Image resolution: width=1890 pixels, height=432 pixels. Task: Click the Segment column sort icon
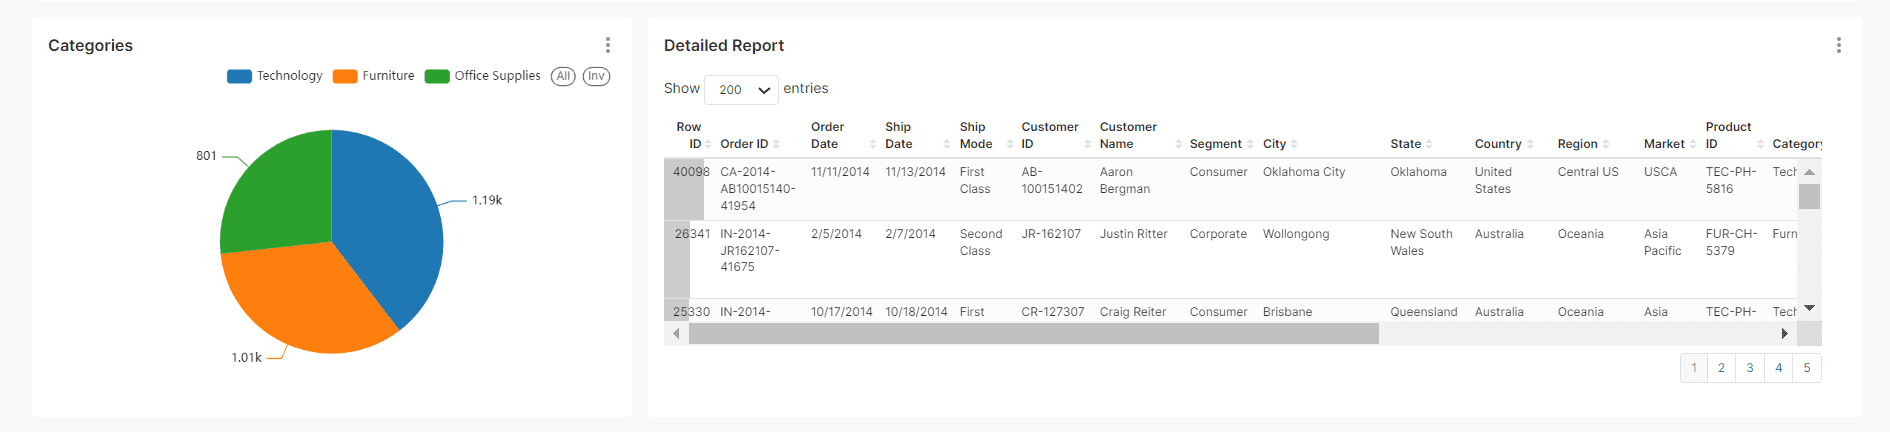[x=1250, y=144]
